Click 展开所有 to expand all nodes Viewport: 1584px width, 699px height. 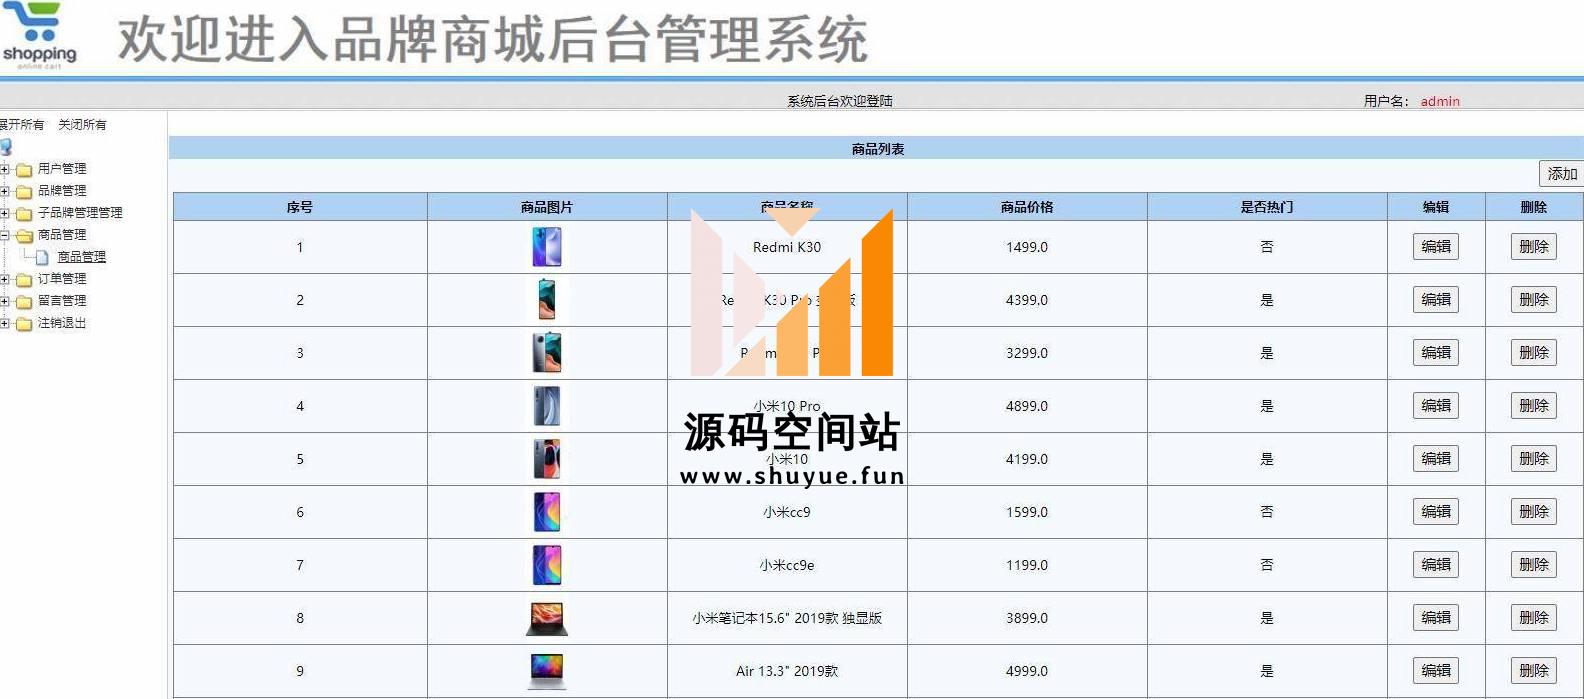click(x=22, y=125)
